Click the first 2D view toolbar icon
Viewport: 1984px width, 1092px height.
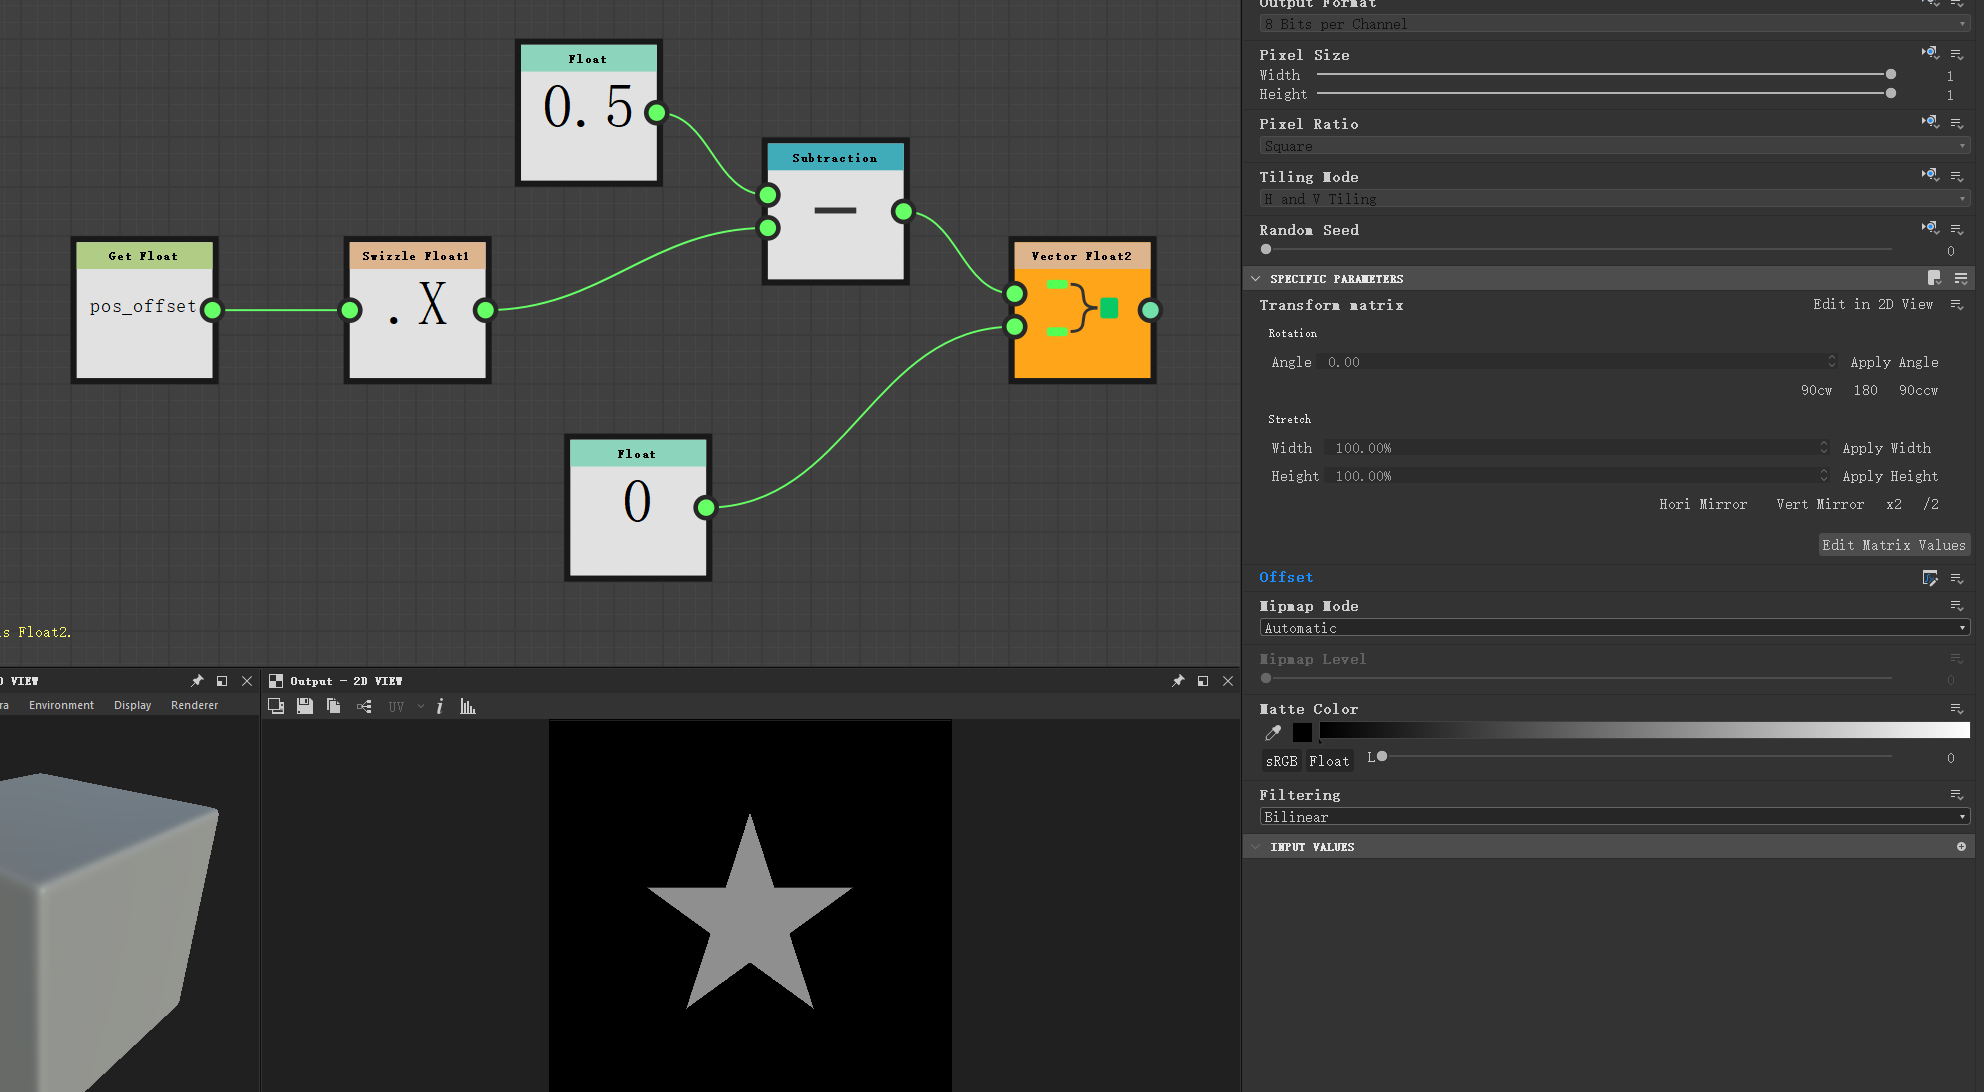click(x=276, y=706)
